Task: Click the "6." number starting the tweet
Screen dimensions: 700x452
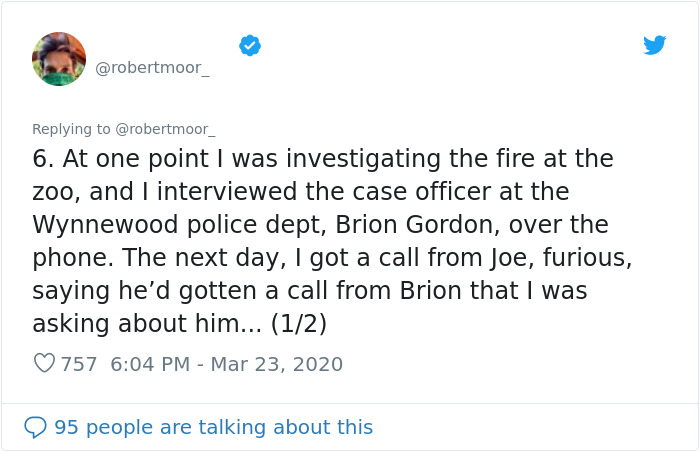Action: pos(44,158)
